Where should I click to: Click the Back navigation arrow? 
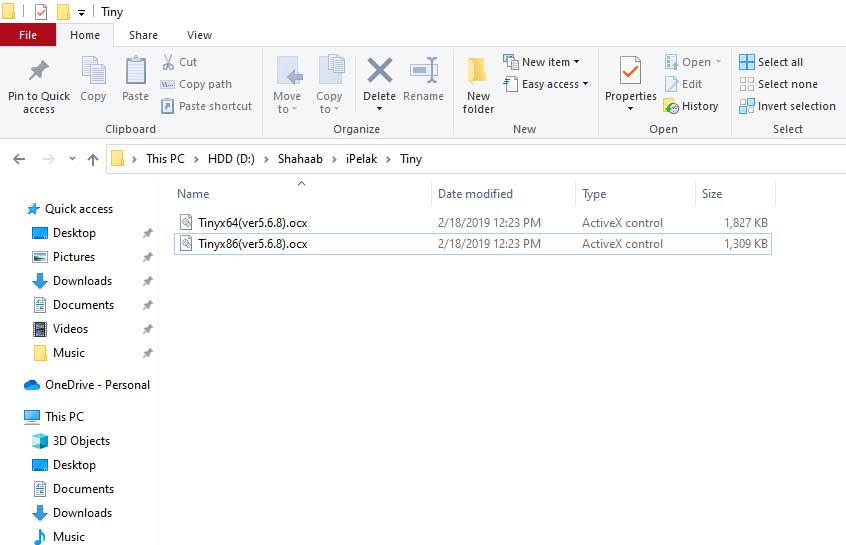19,159
